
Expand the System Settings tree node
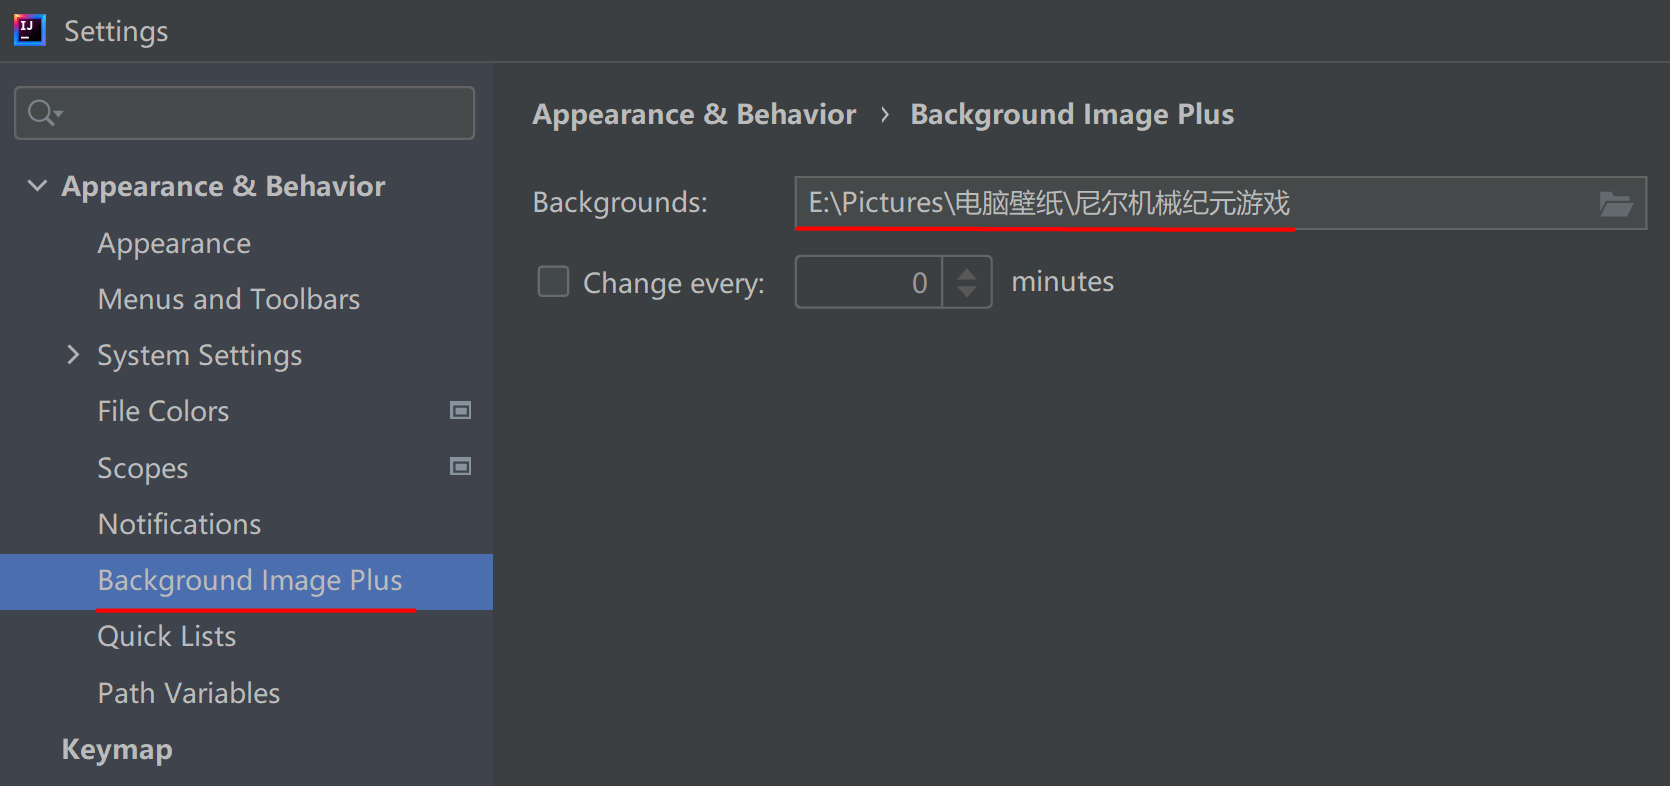(x=72, y=354)
